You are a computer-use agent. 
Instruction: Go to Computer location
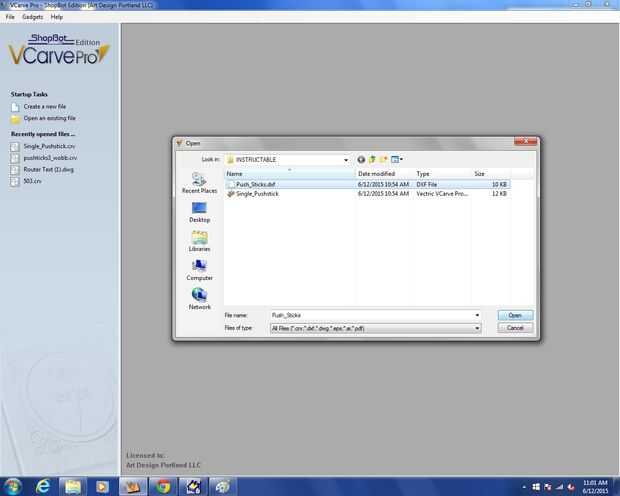[199, 271]
